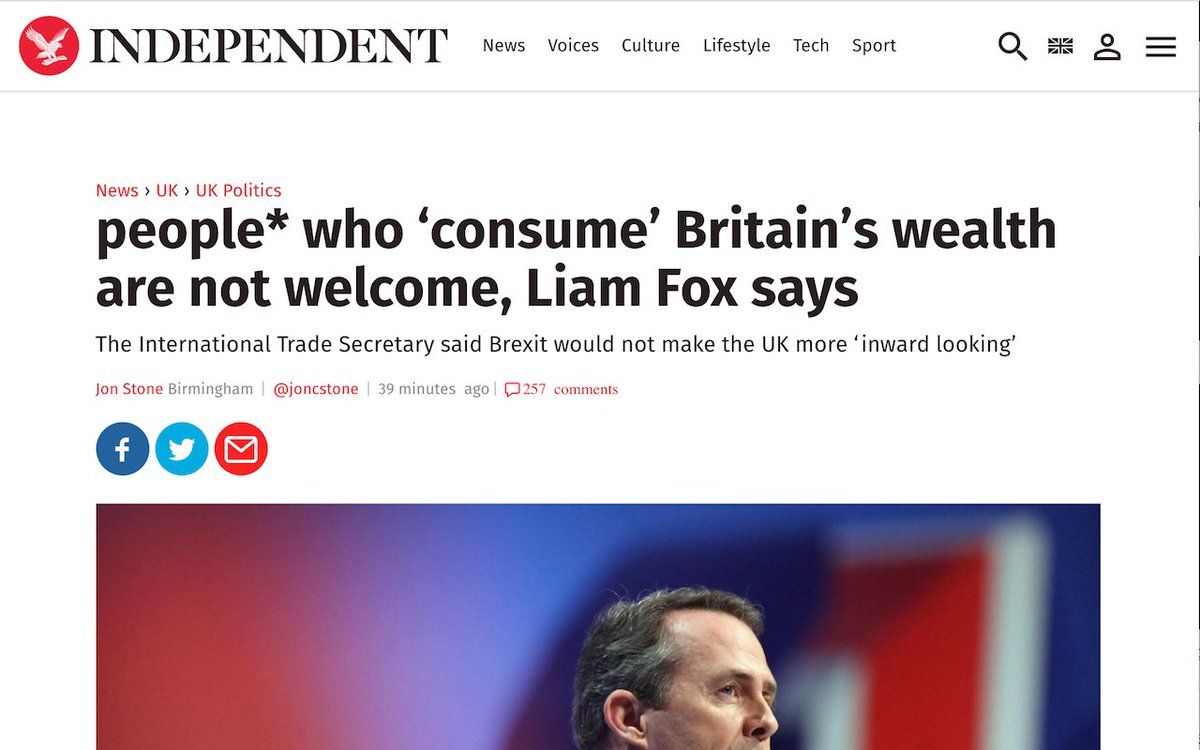The height and width of the screenshot is (750, 1200).
Task: Select Lifestyle in the navigation
Action: 736,46
